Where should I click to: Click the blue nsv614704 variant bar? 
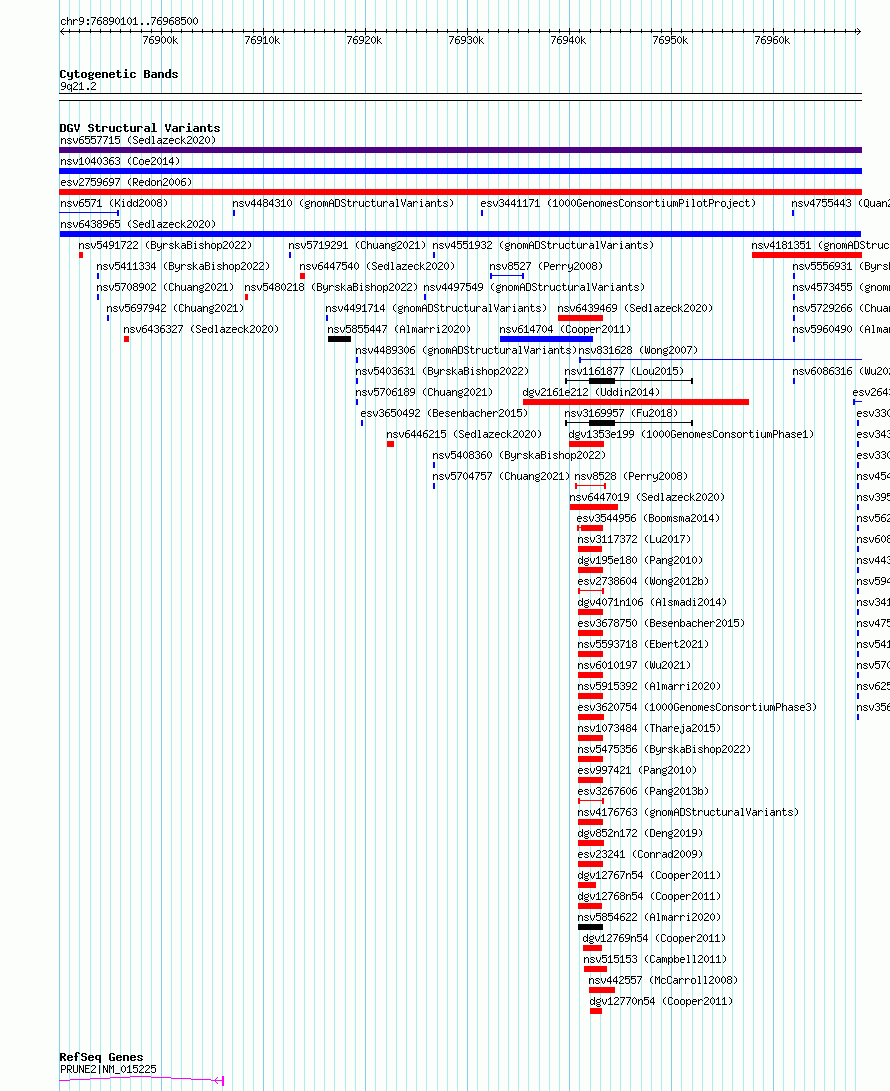click(x=546, y=339)
